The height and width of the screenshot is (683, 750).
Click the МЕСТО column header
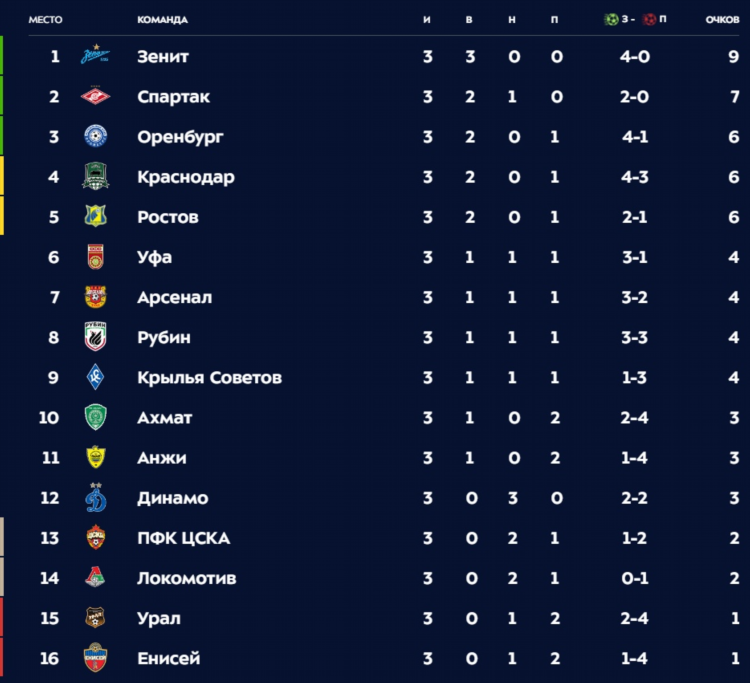coord(45,20)
